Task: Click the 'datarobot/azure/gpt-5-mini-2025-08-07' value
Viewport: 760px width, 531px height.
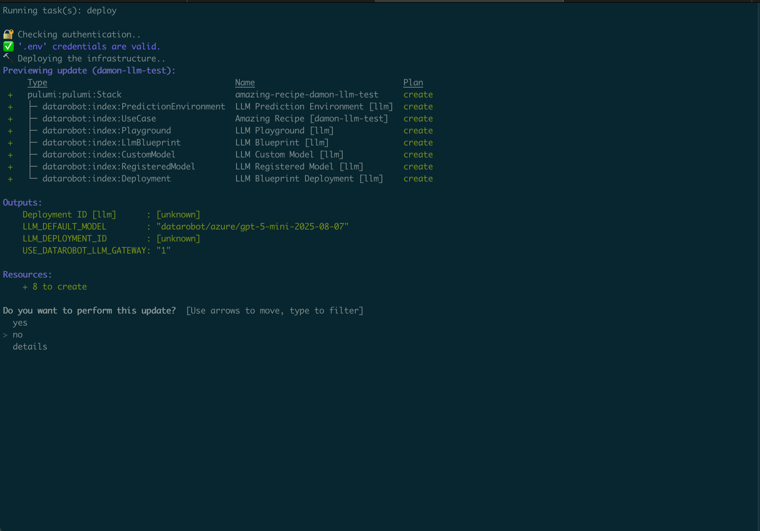Action: click(x=252, y=227)
